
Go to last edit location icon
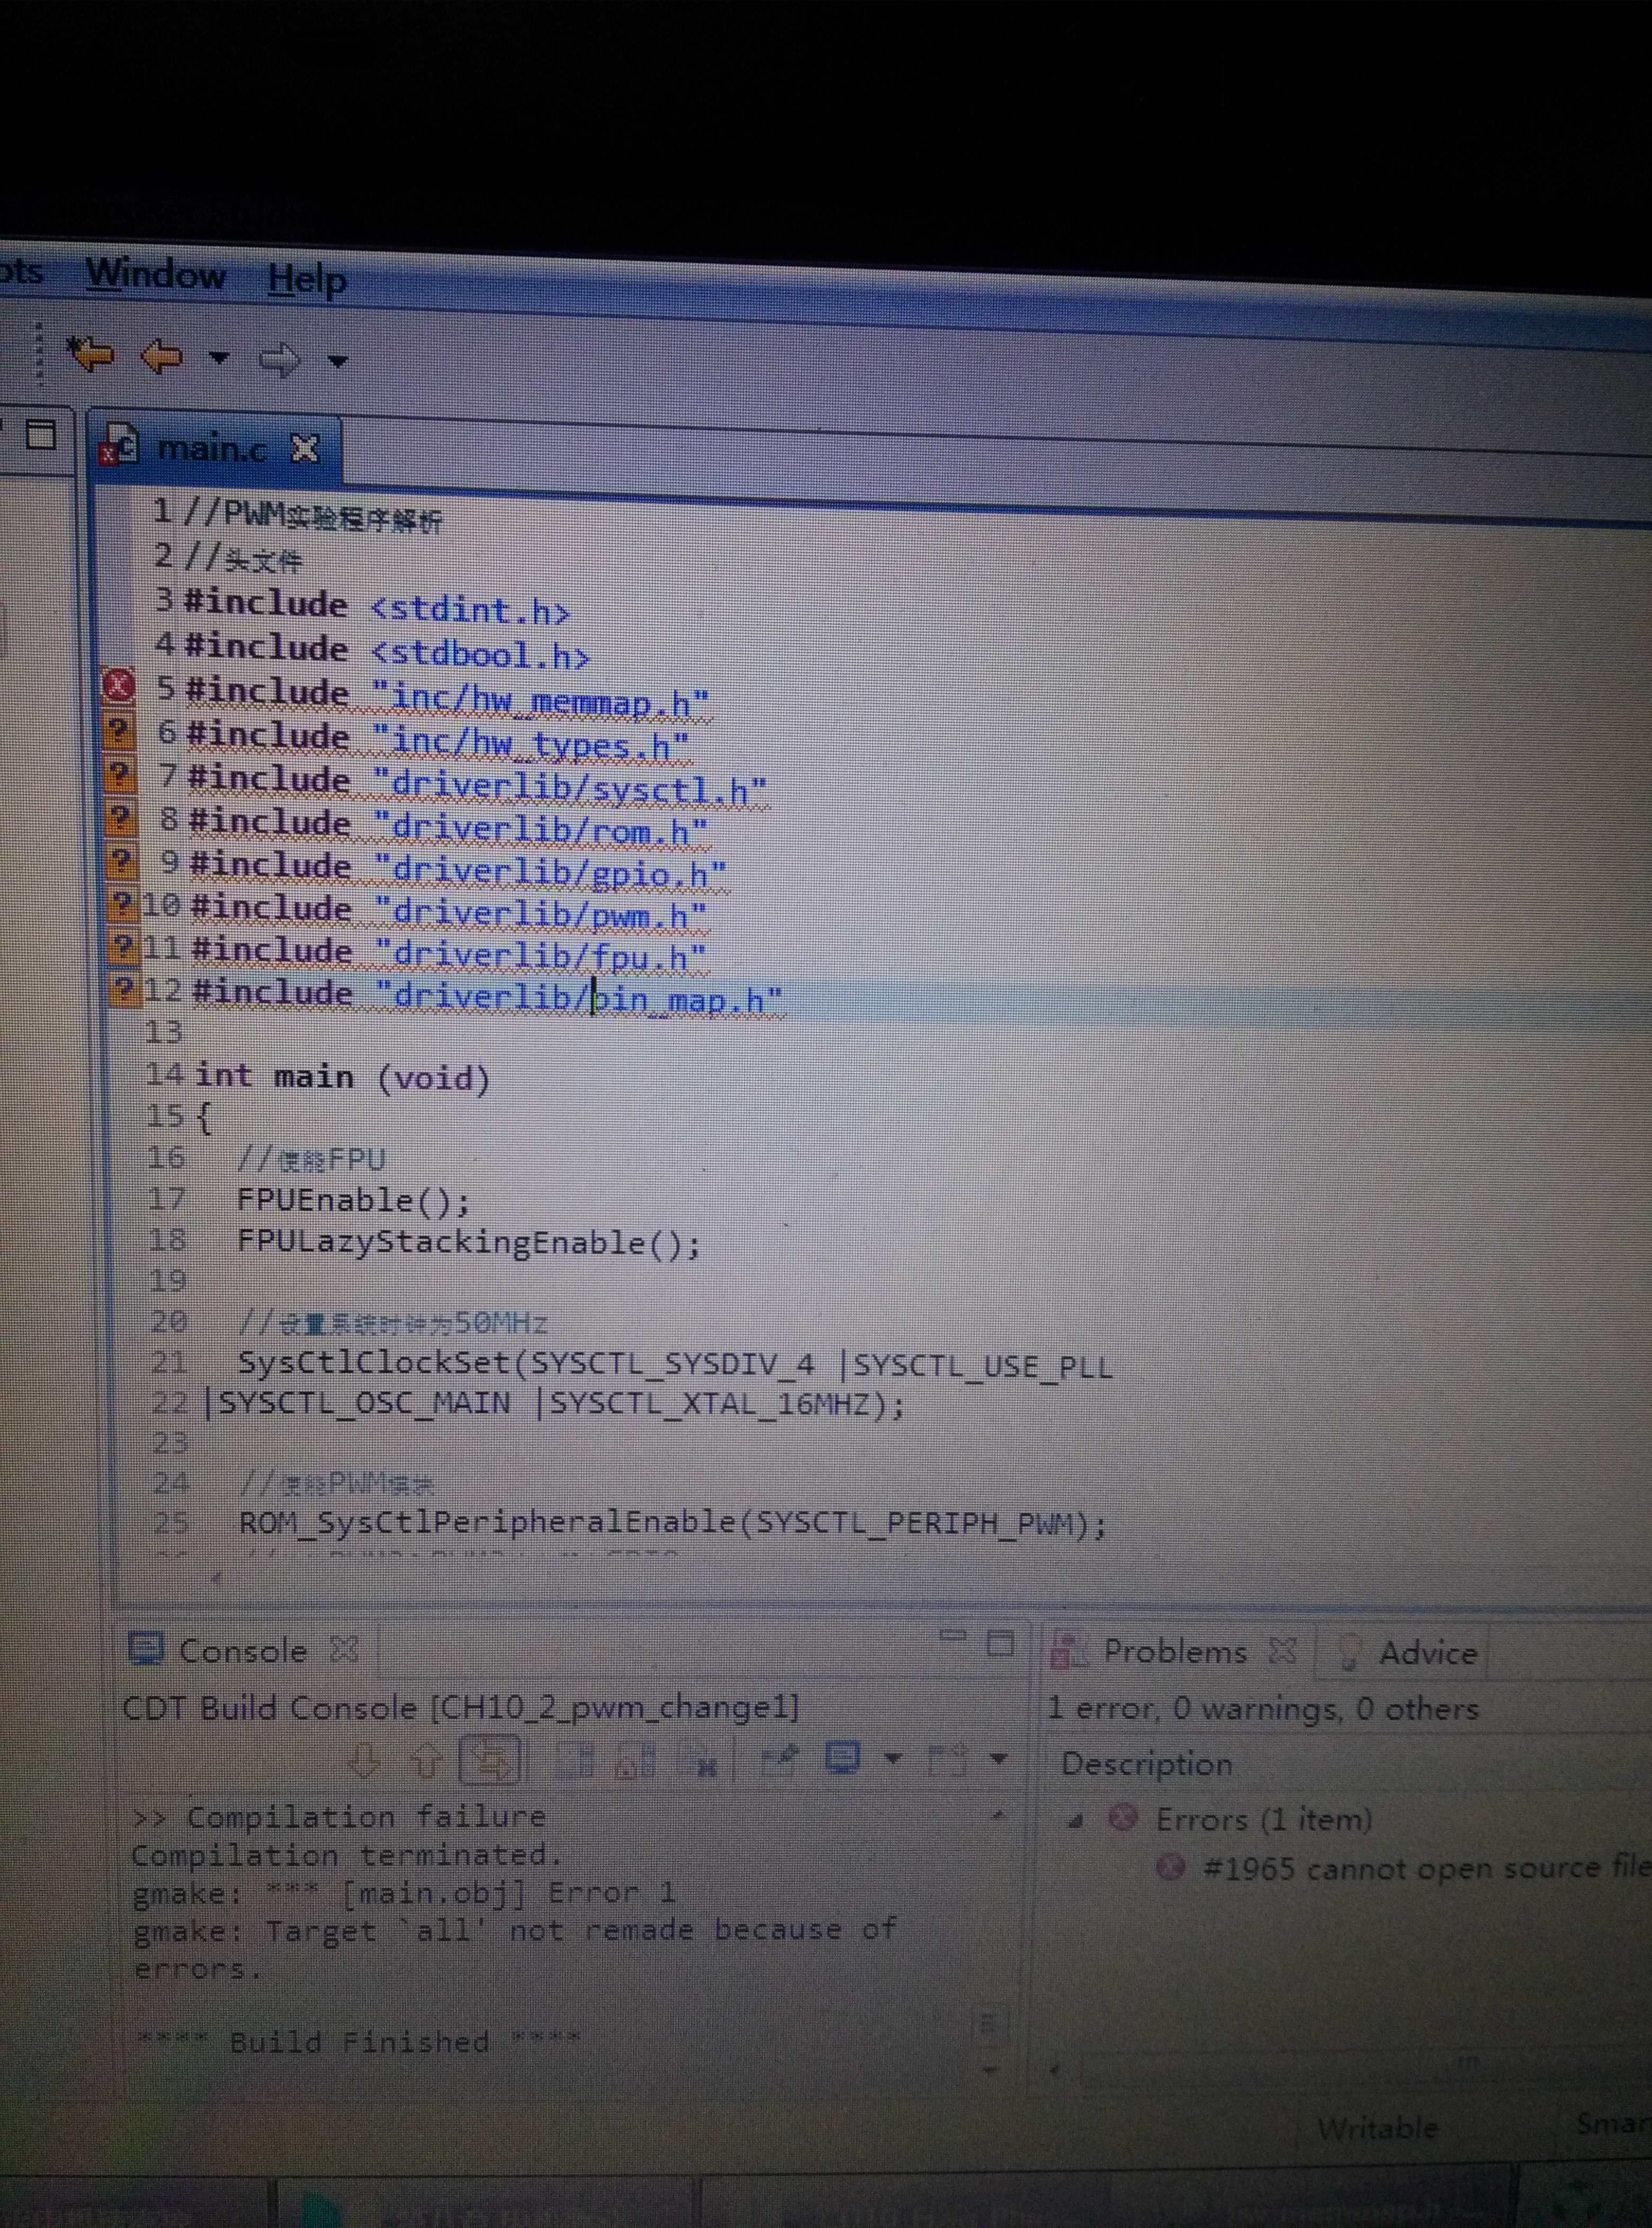(x=90, y=355)
